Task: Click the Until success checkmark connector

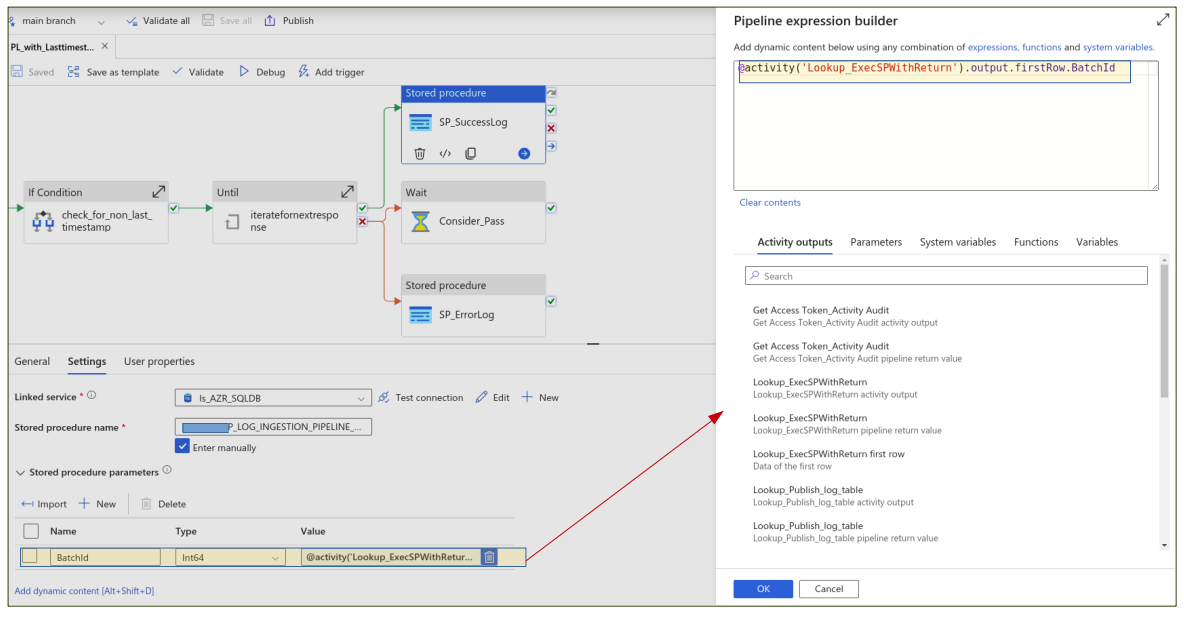Action: tap(362, 208)
